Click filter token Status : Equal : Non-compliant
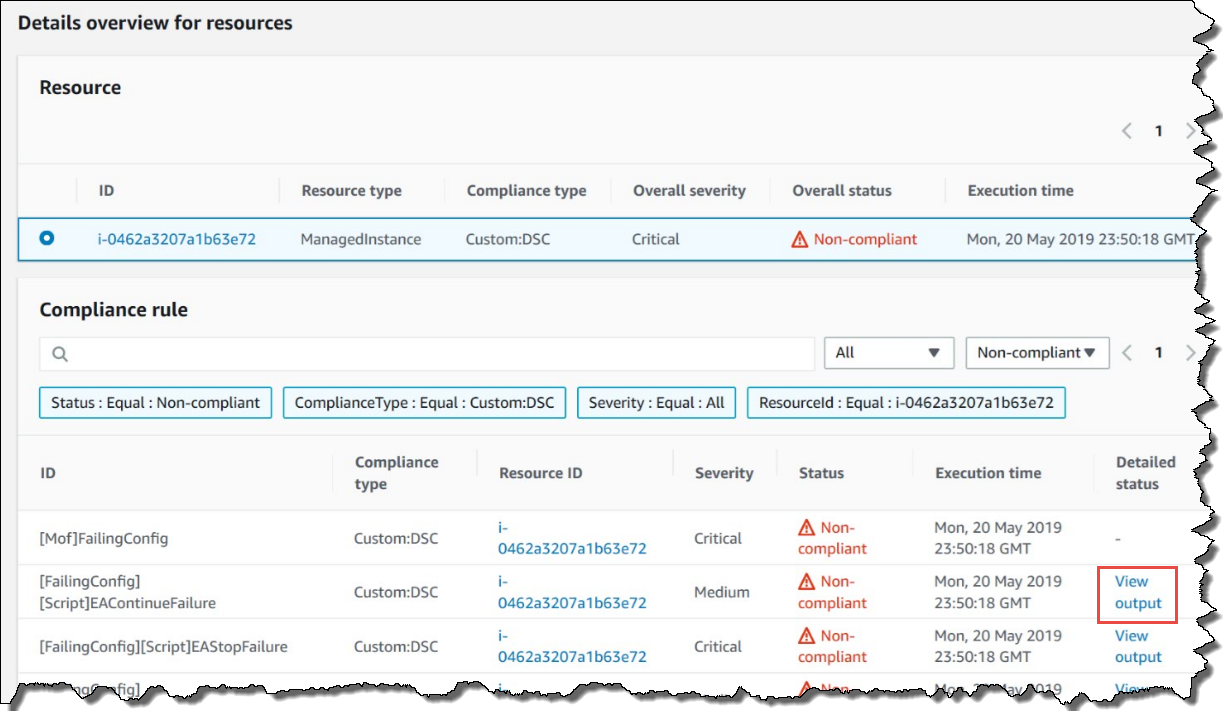This screenshot has height=711, width=1223. (154, 403)
